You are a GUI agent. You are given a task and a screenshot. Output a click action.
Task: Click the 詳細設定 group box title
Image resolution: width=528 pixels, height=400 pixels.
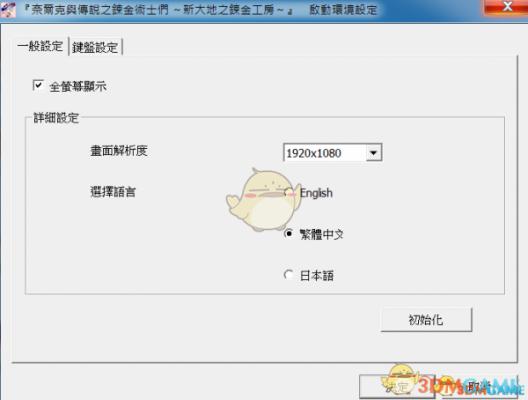(56, 118)
